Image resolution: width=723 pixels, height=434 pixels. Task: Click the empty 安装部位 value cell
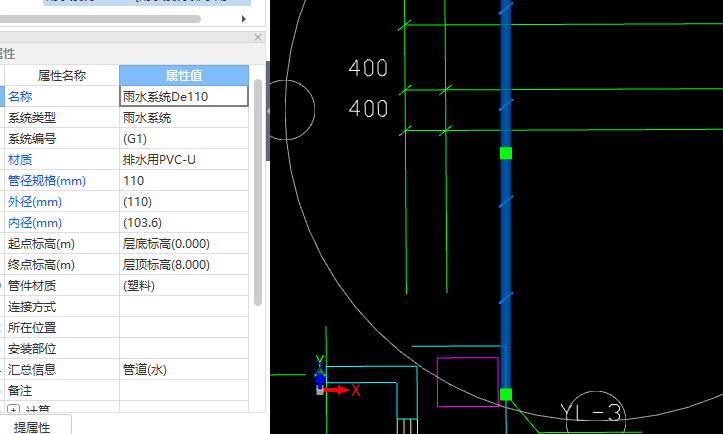point(184,349)
